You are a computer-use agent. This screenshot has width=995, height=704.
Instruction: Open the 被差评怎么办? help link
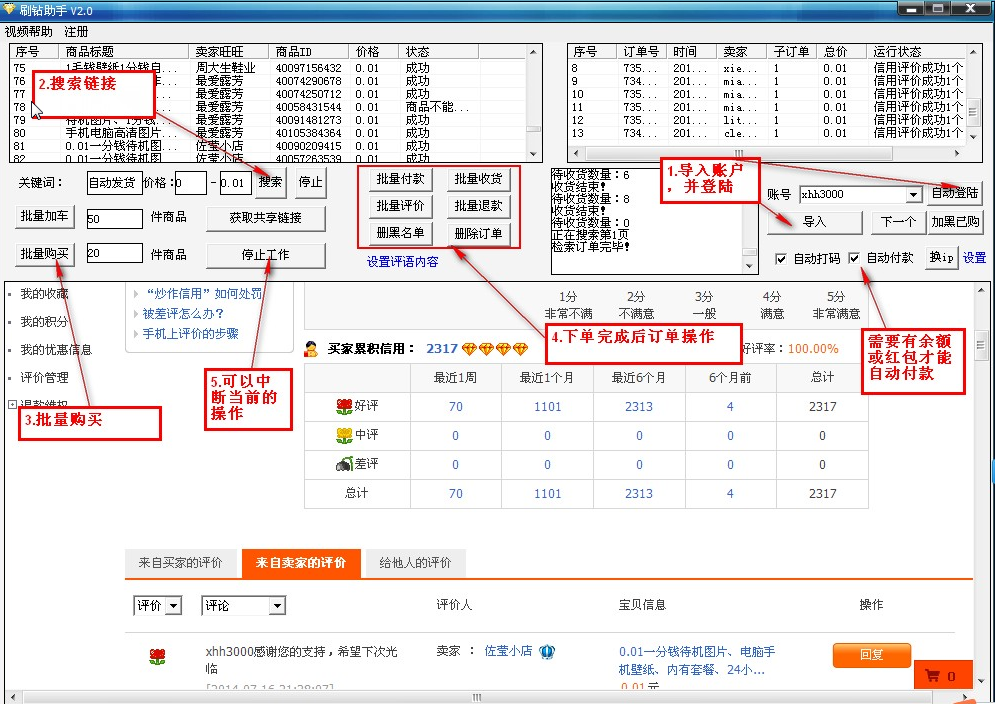click(183, 314)
